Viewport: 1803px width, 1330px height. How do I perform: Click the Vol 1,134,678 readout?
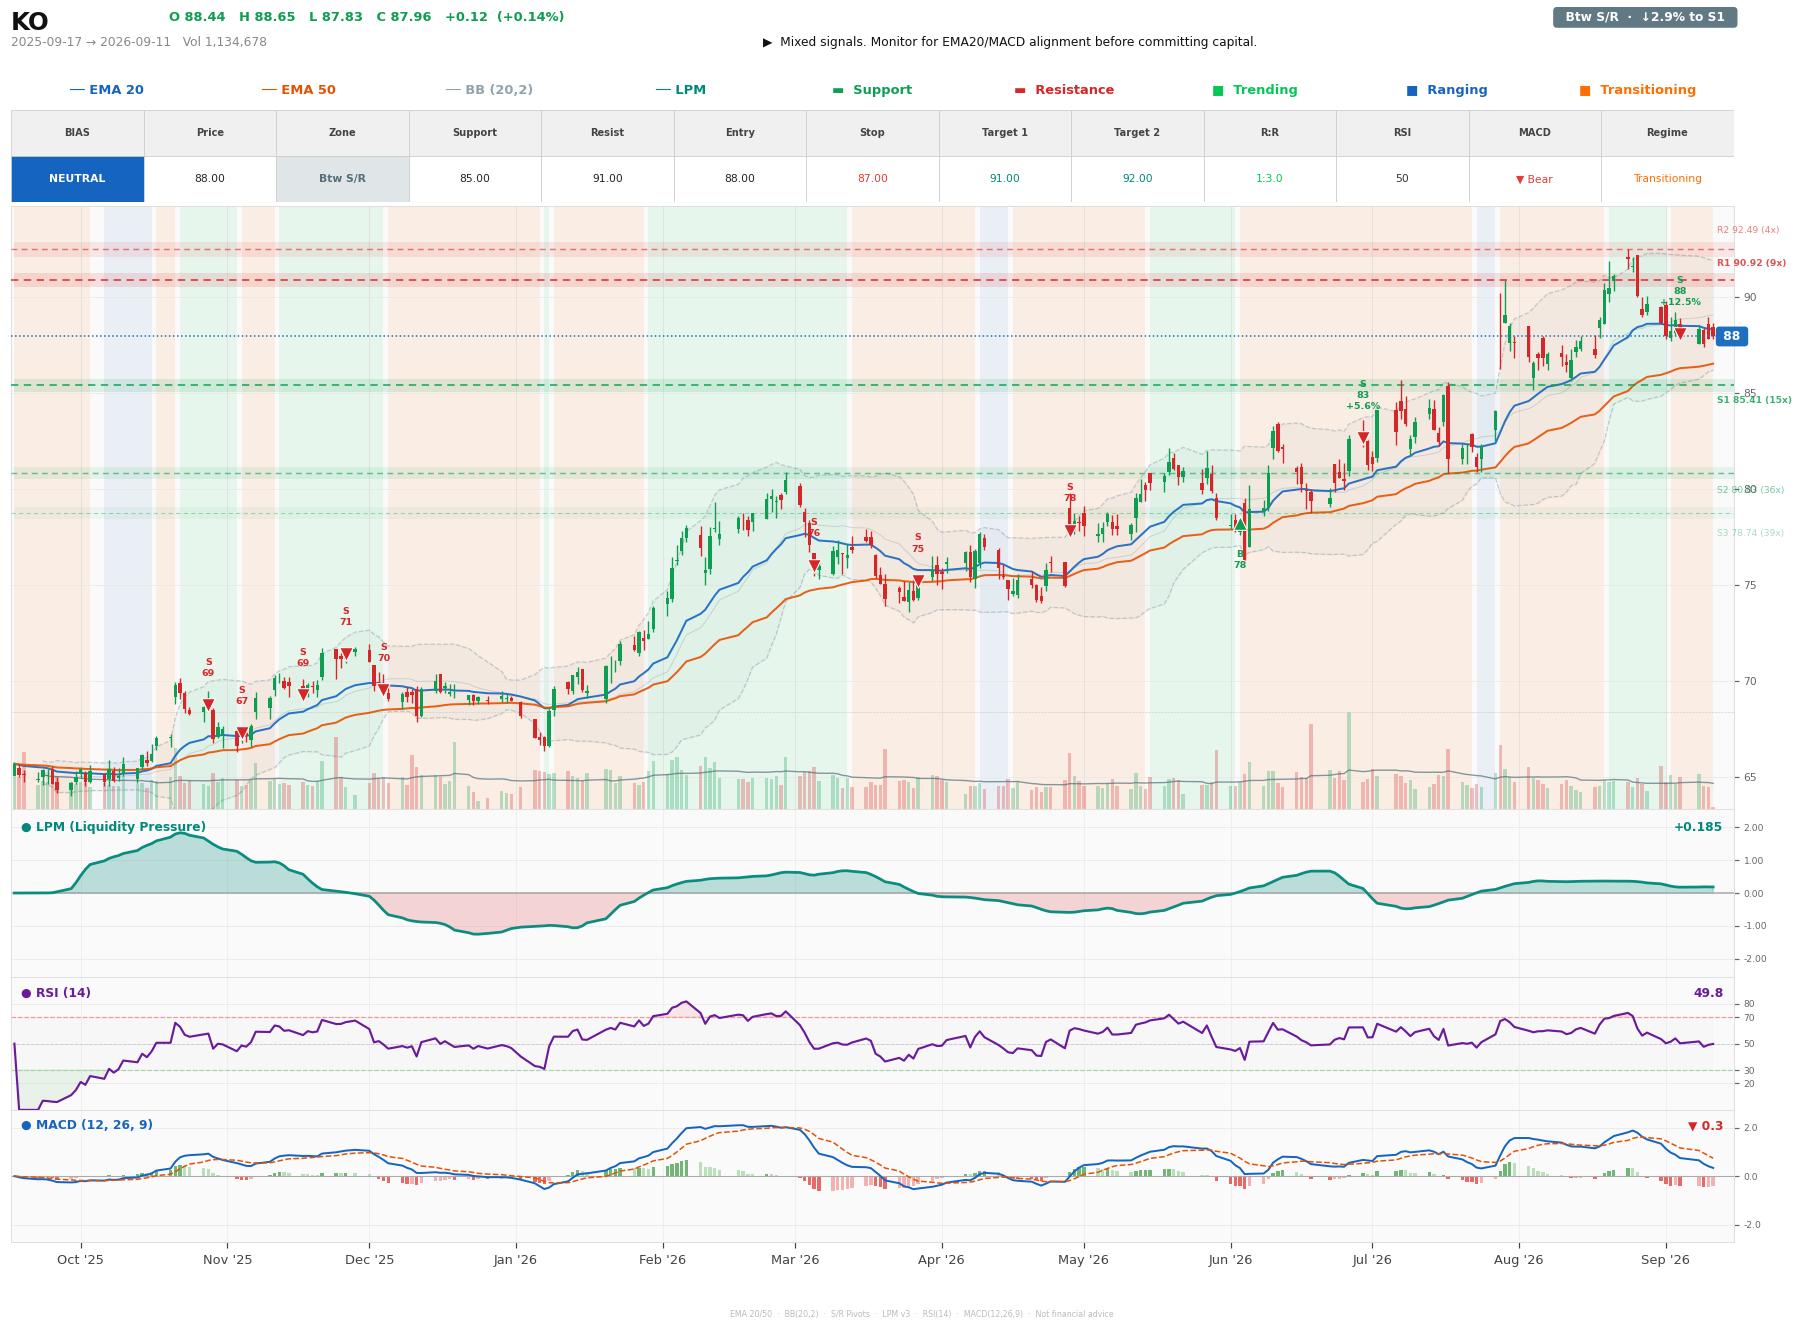coord(225,42)
